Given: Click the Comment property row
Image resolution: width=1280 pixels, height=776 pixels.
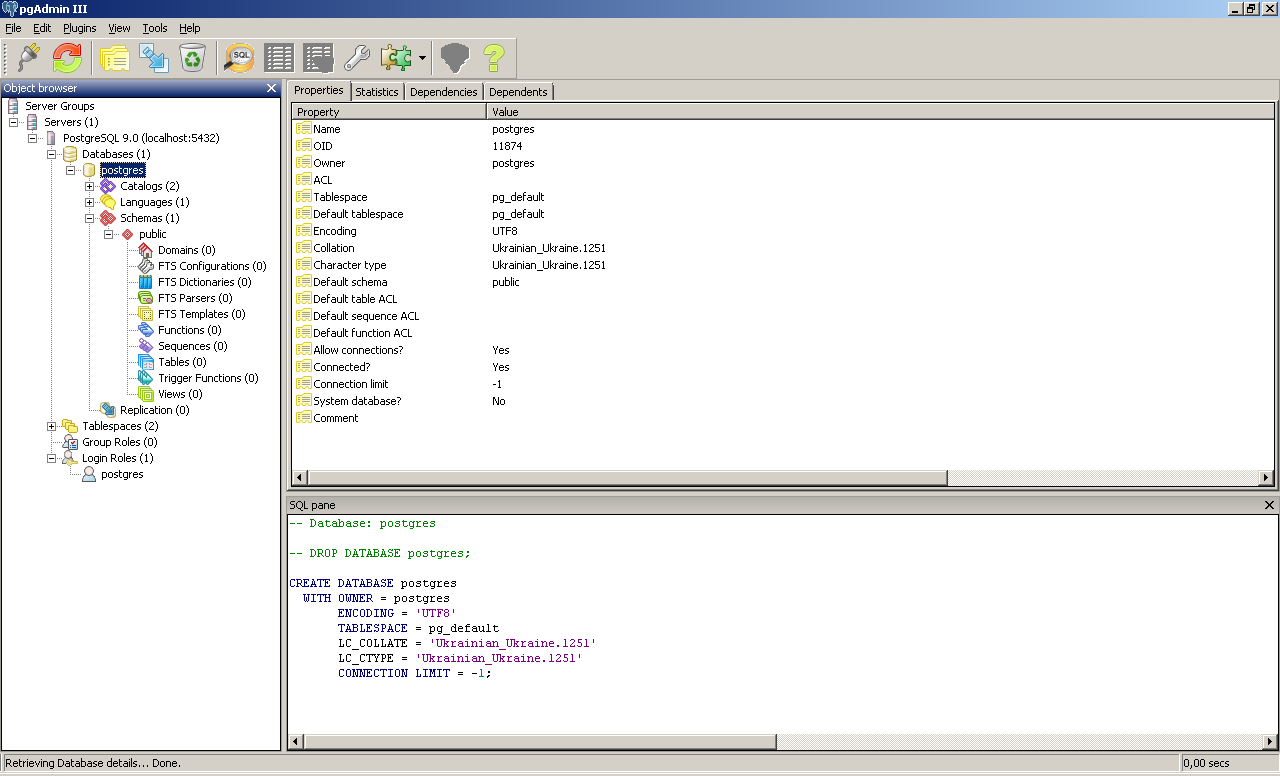Looking at the screenshot, I should tap(783, 418).
